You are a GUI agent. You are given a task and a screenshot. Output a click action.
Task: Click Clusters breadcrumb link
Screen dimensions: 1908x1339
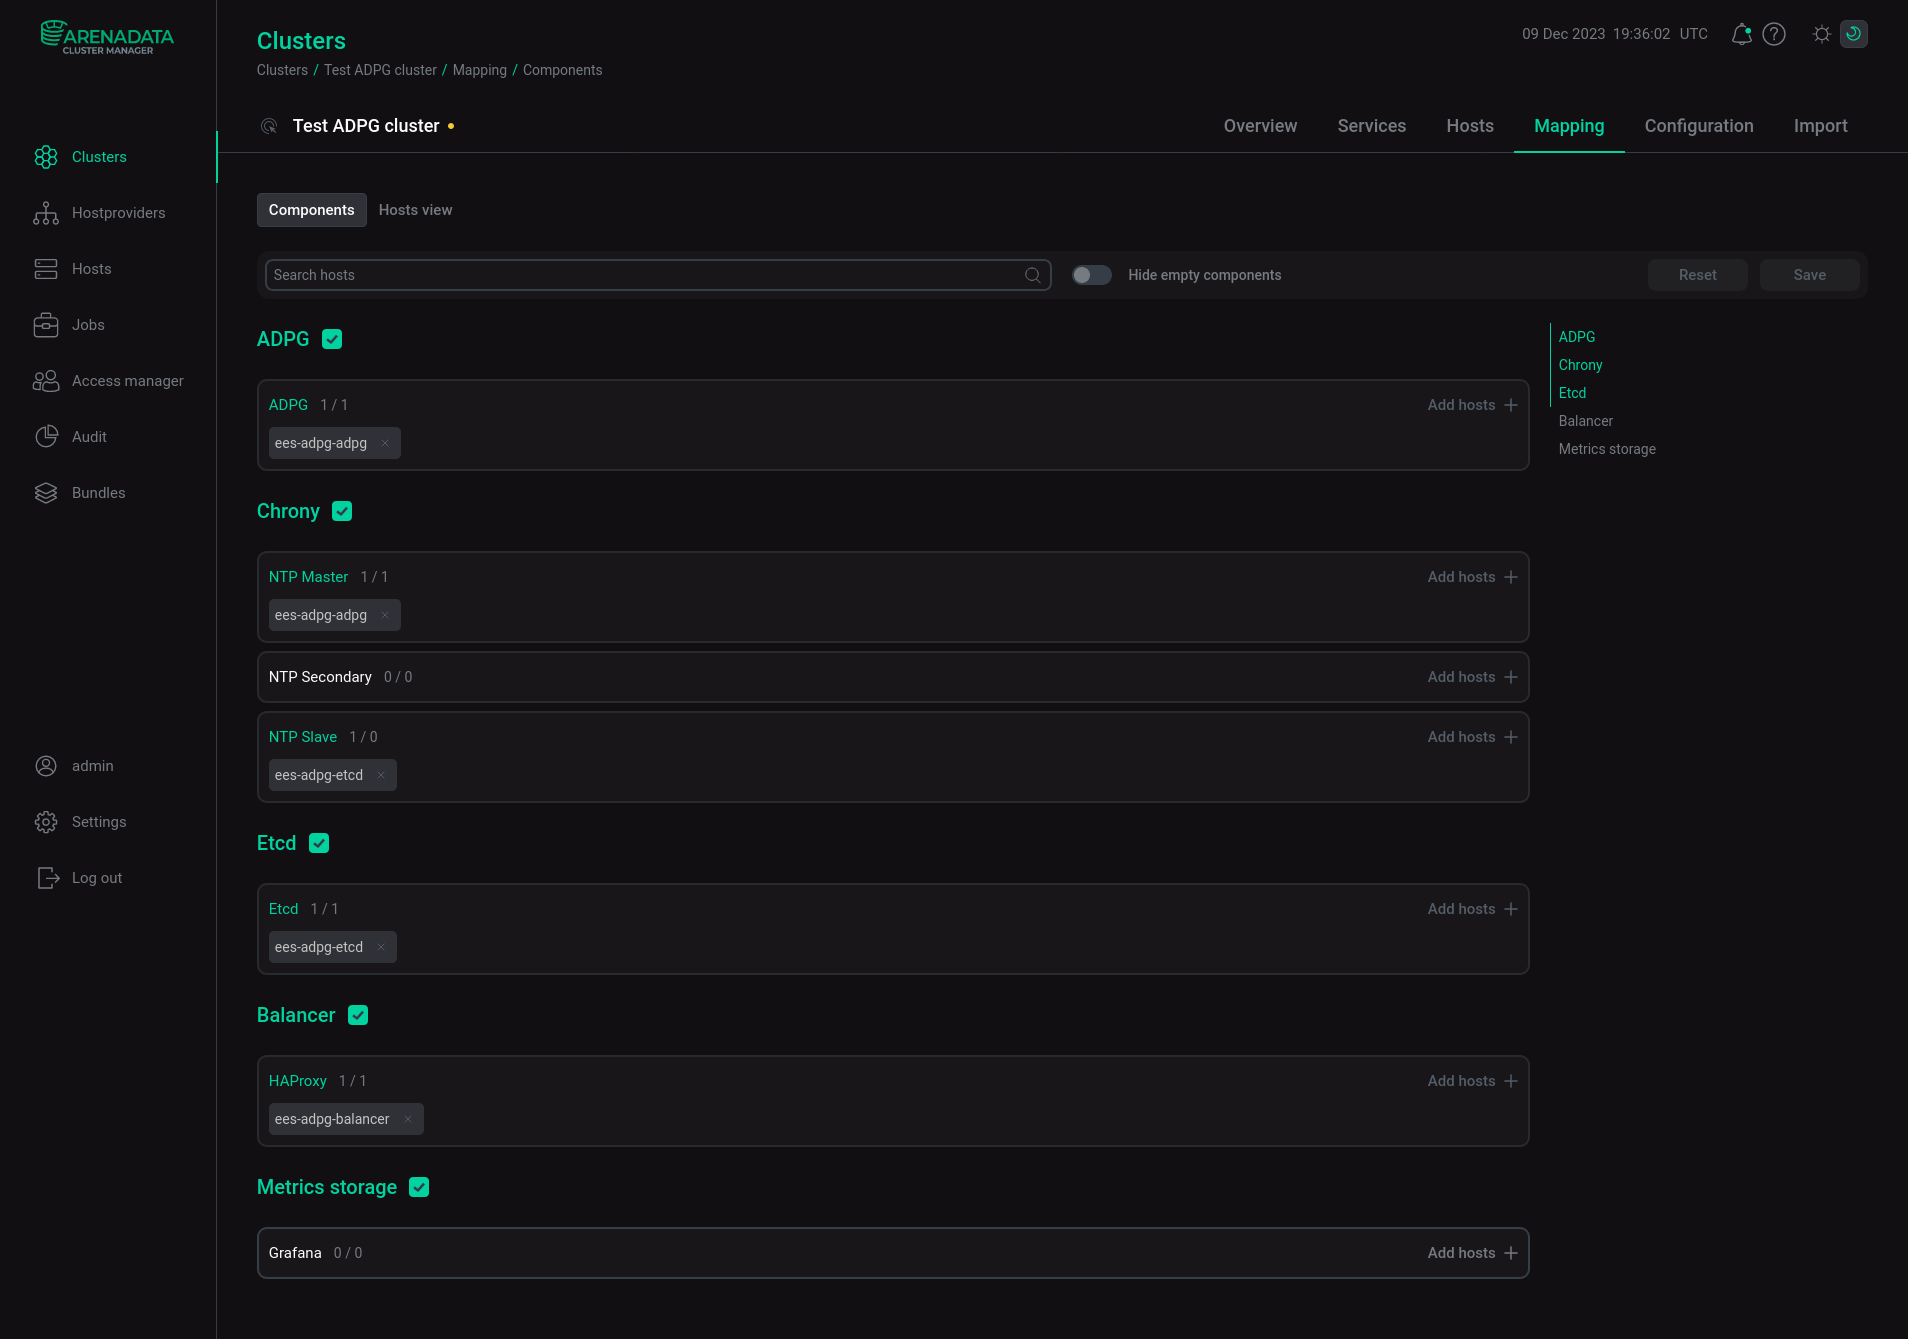[x=282, y=70]
